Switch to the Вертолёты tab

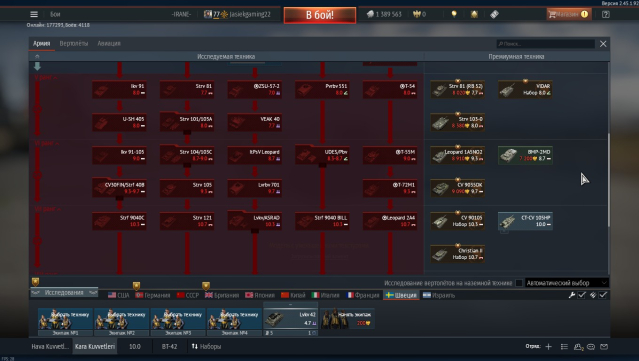pos(74,43)
